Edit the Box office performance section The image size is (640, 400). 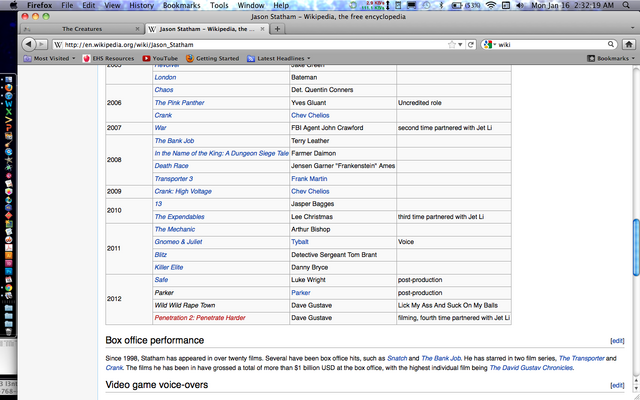point(617,341)
